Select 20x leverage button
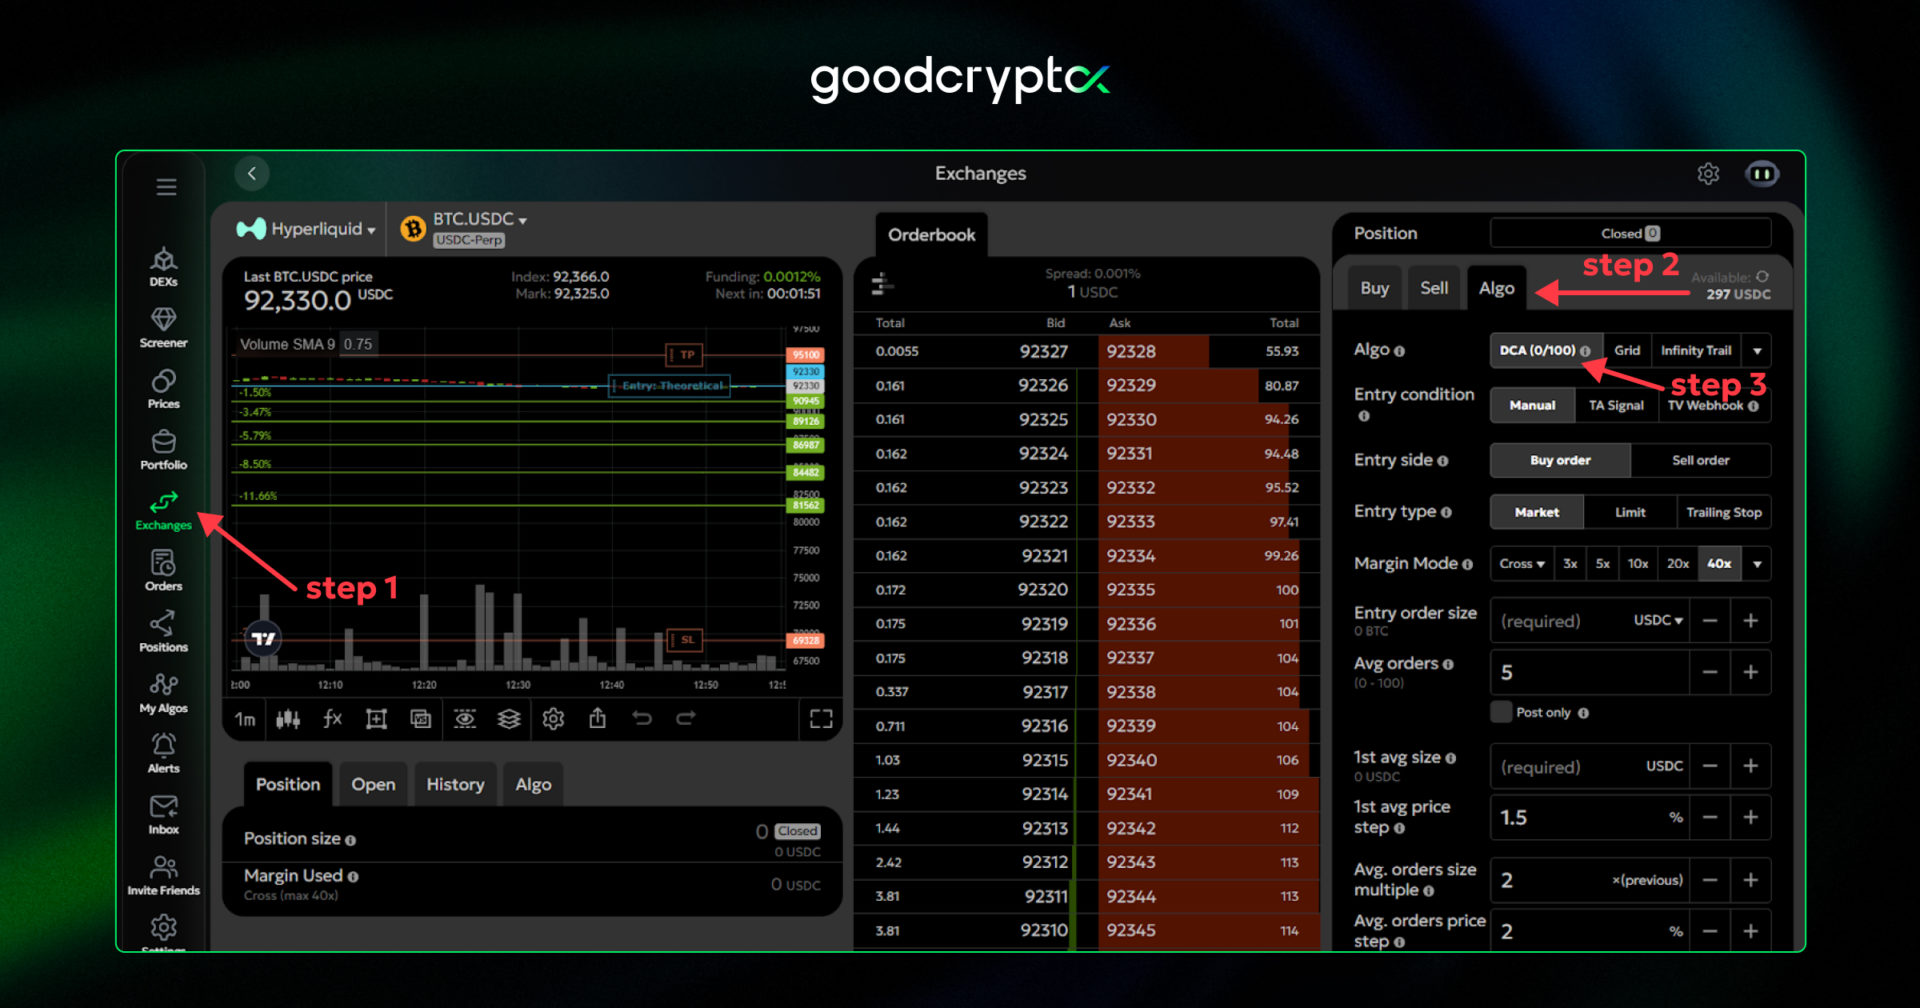Screen dimensions: 1920x1008 pos(1677,564)
